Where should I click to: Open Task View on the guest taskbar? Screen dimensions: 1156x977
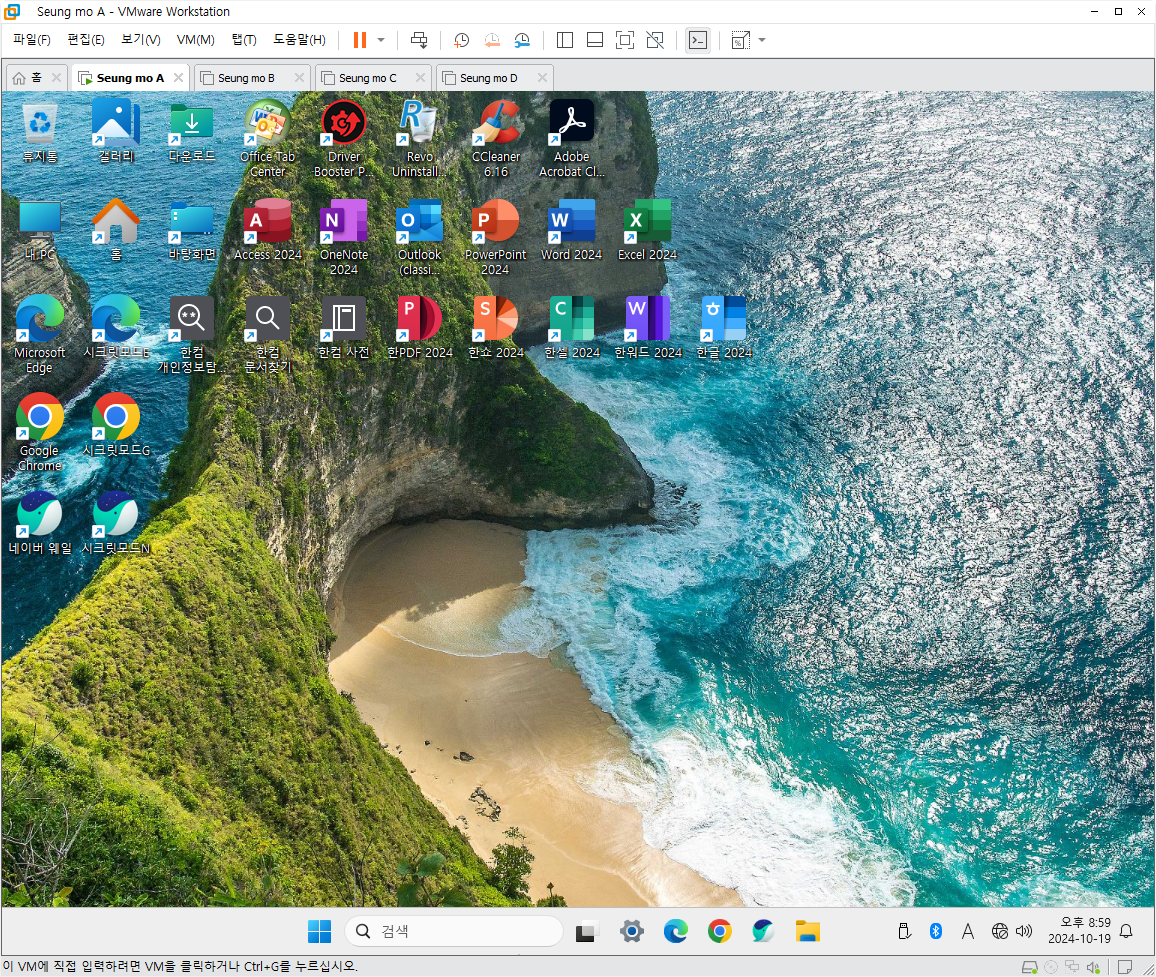pos(585,932)
